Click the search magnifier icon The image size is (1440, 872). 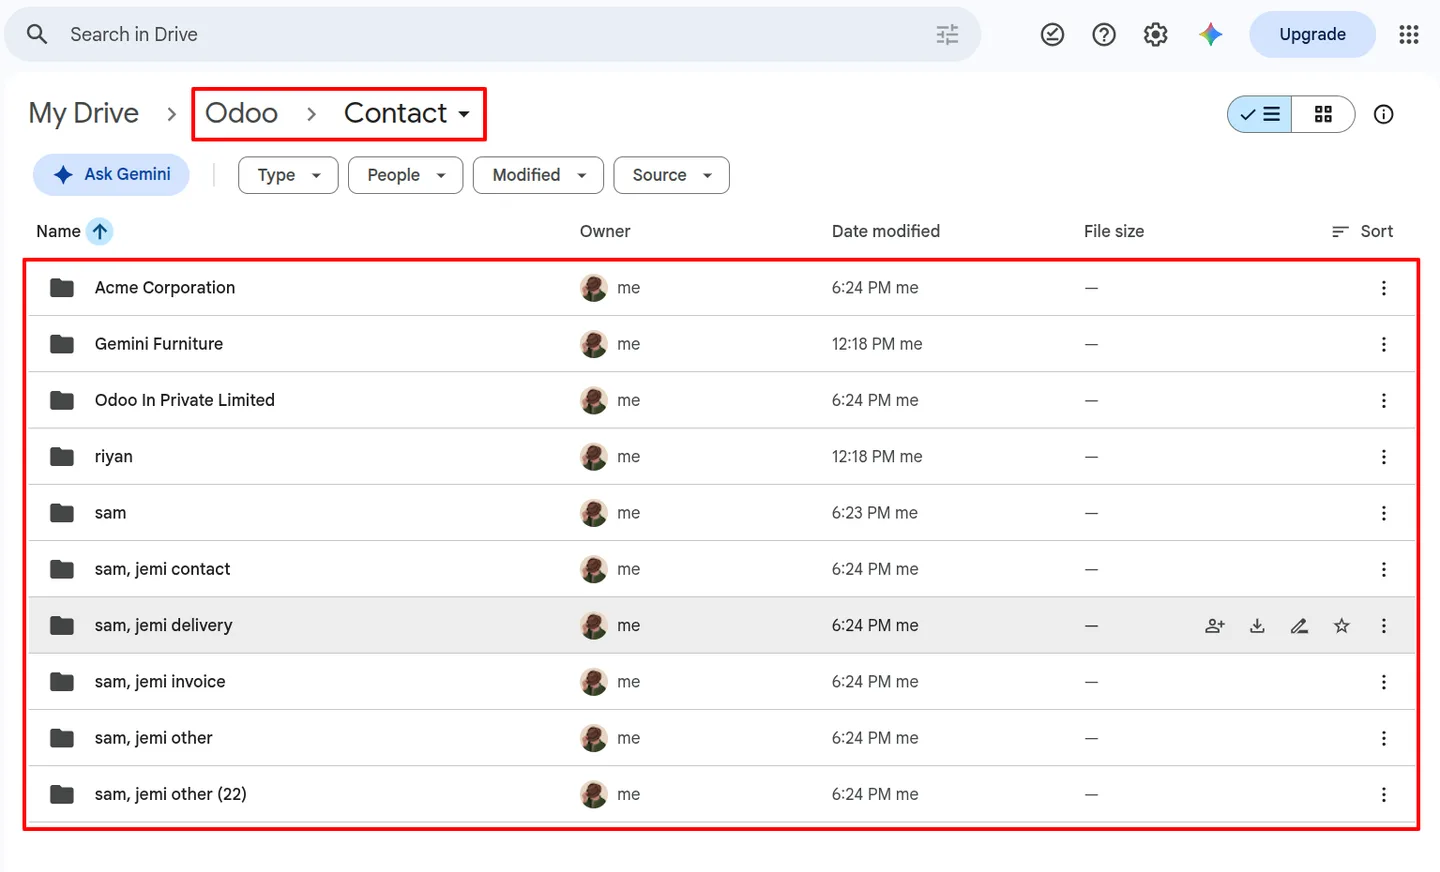37,35
